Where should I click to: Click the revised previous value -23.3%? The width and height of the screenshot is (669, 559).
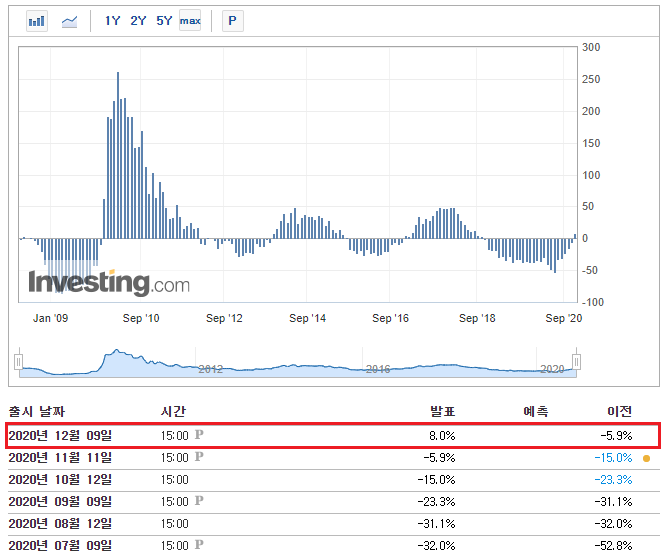613,480
